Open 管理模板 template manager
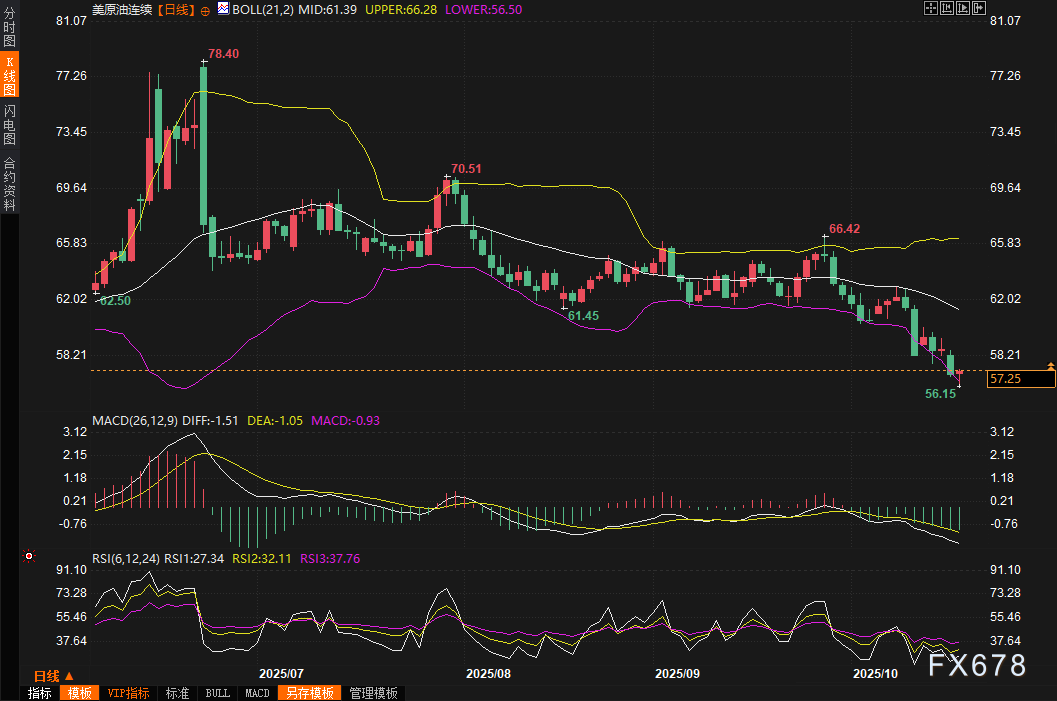The height and width of the screenshot is (701, 1057). pos(373,693)
